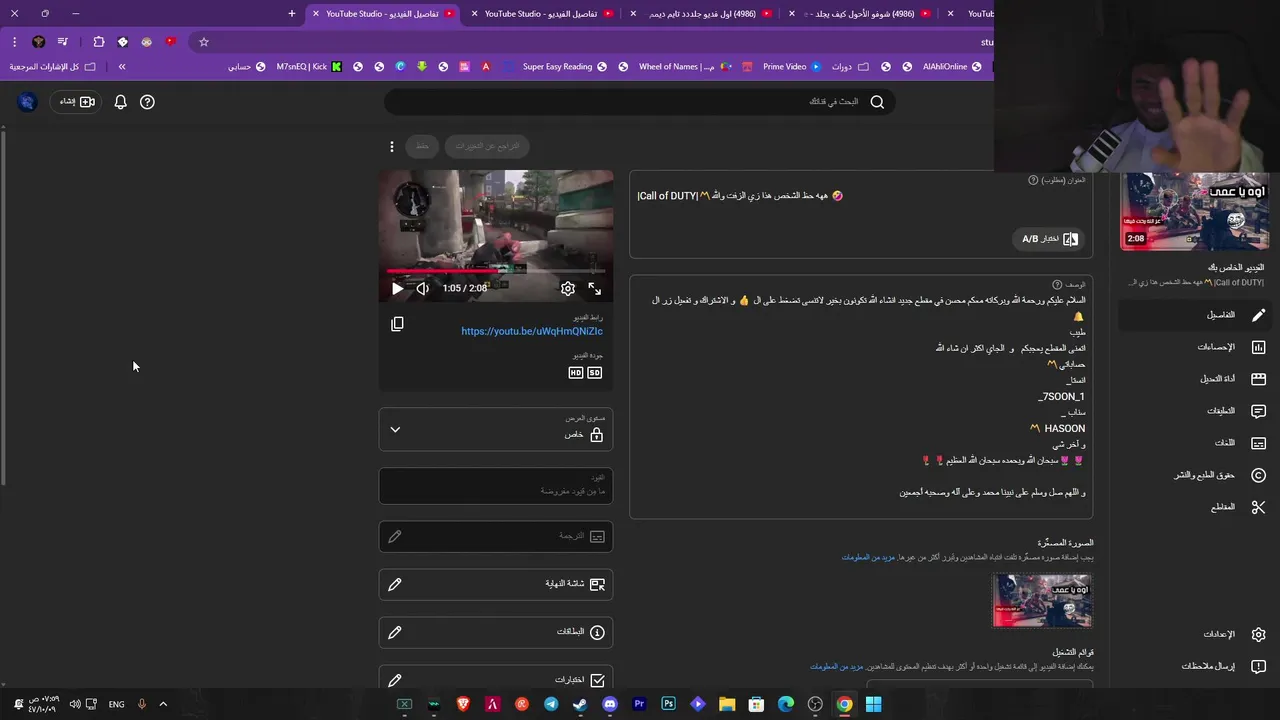Viewport: 1280px width, 720px height.
Task: Click the restrictions (القيود) field
Action: [496, 485]
